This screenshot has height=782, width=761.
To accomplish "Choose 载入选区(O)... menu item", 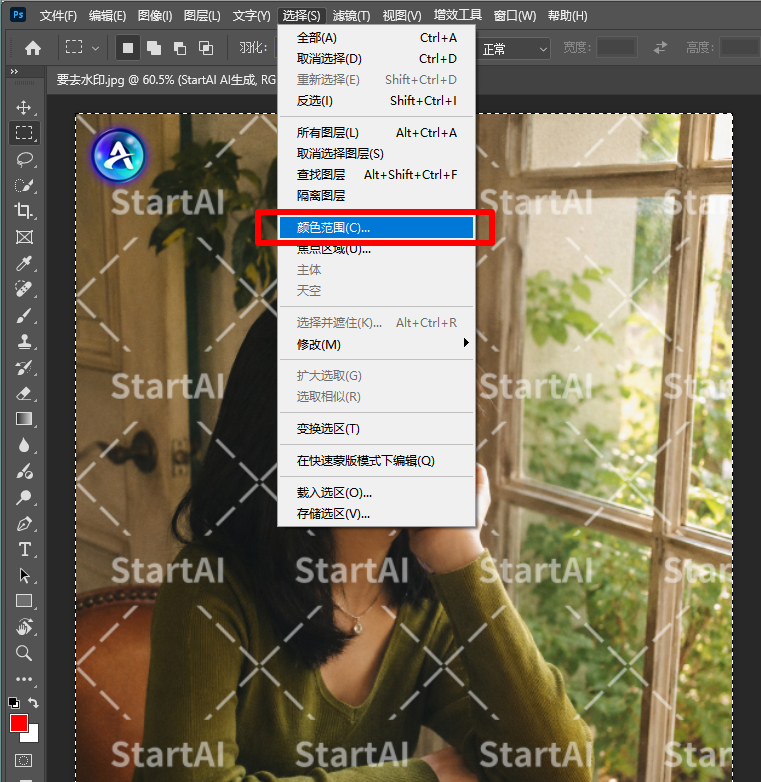I will pyautogui.click(x=376, y=493).
